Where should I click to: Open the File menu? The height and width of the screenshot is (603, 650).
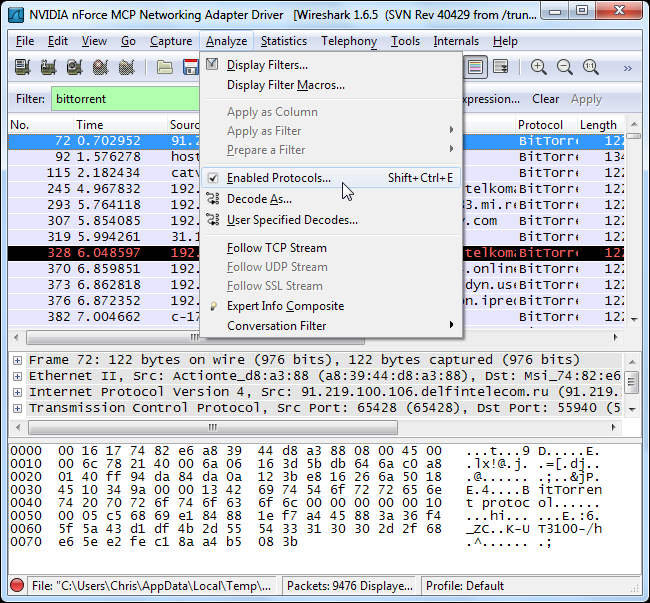point(25,41)
